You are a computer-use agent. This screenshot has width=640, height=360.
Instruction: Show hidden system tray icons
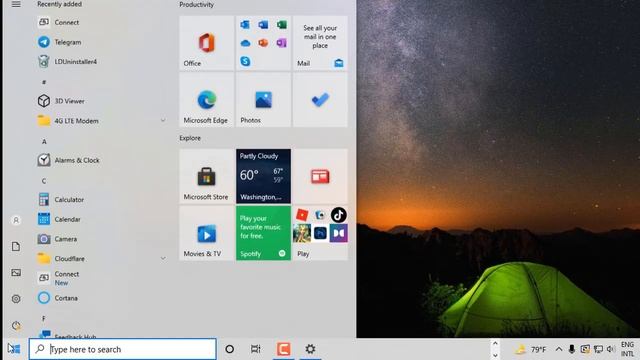(559, 349)
